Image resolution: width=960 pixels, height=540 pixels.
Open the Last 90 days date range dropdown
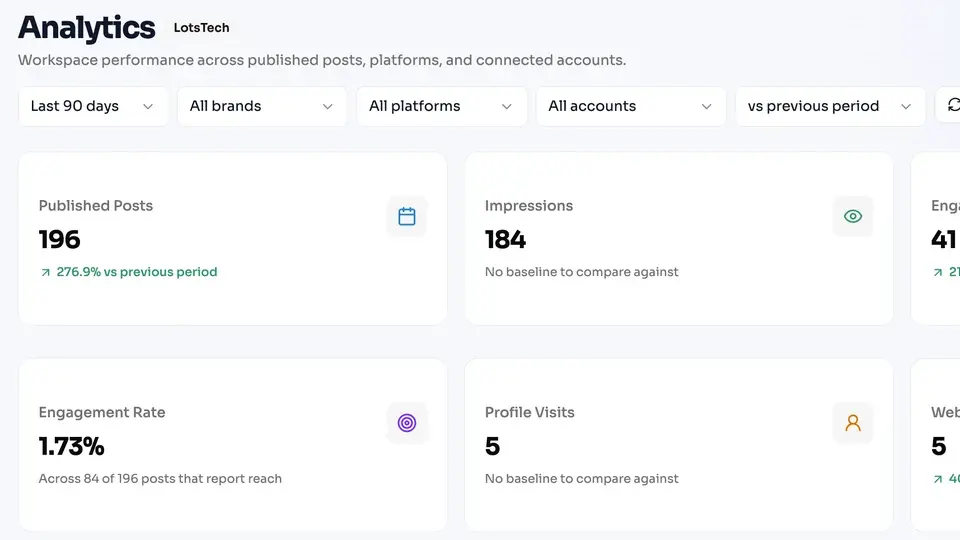[93, 107]
